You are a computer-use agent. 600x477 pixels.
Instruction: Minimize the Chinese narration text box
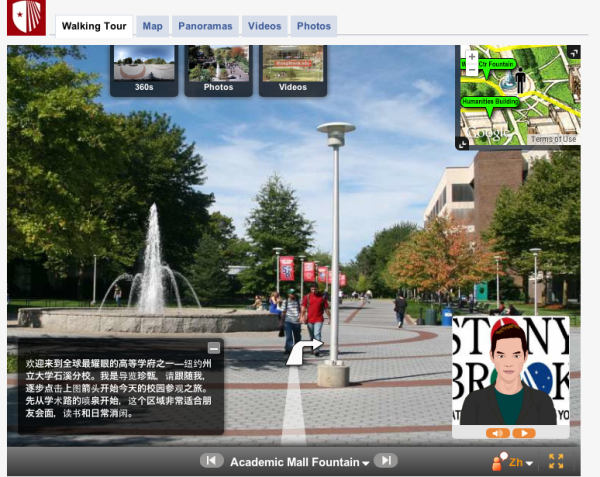[214, 348]
